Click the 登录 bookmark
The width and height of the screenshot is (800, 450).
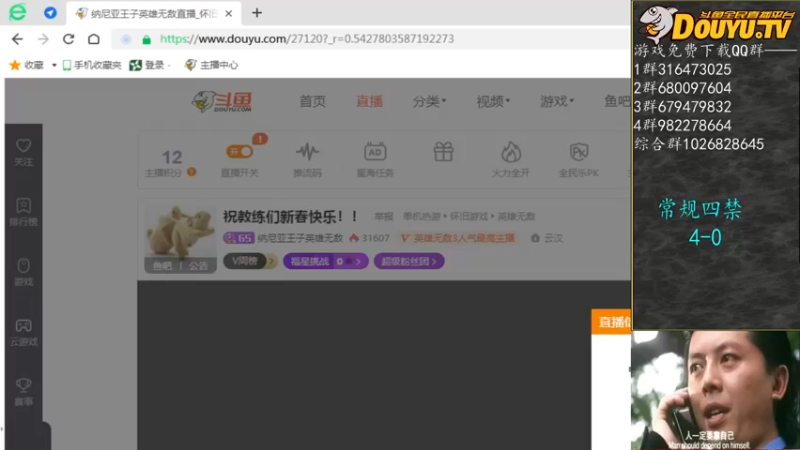147,65
